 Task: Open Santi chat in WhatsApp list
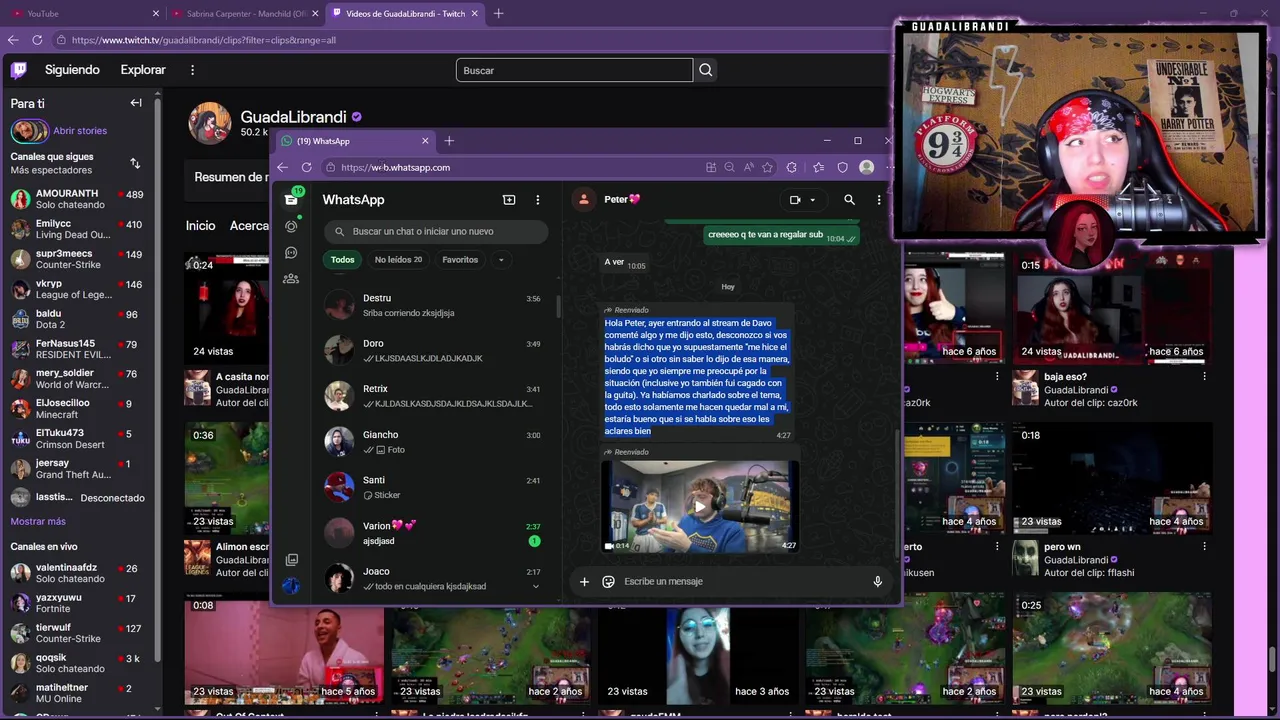(435, 487)
